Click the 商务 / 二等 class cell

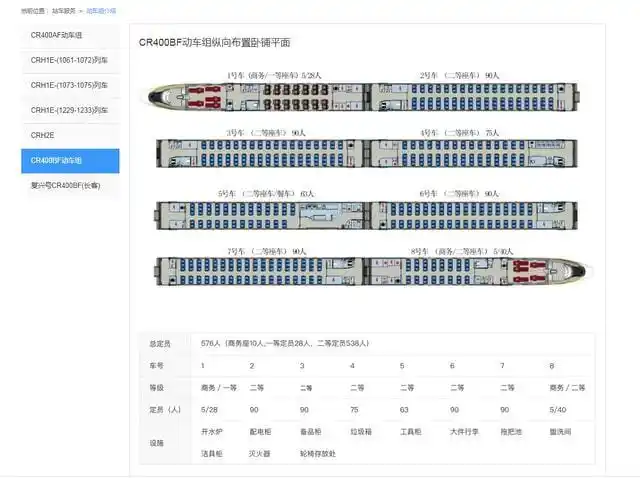tap(567, 388)
